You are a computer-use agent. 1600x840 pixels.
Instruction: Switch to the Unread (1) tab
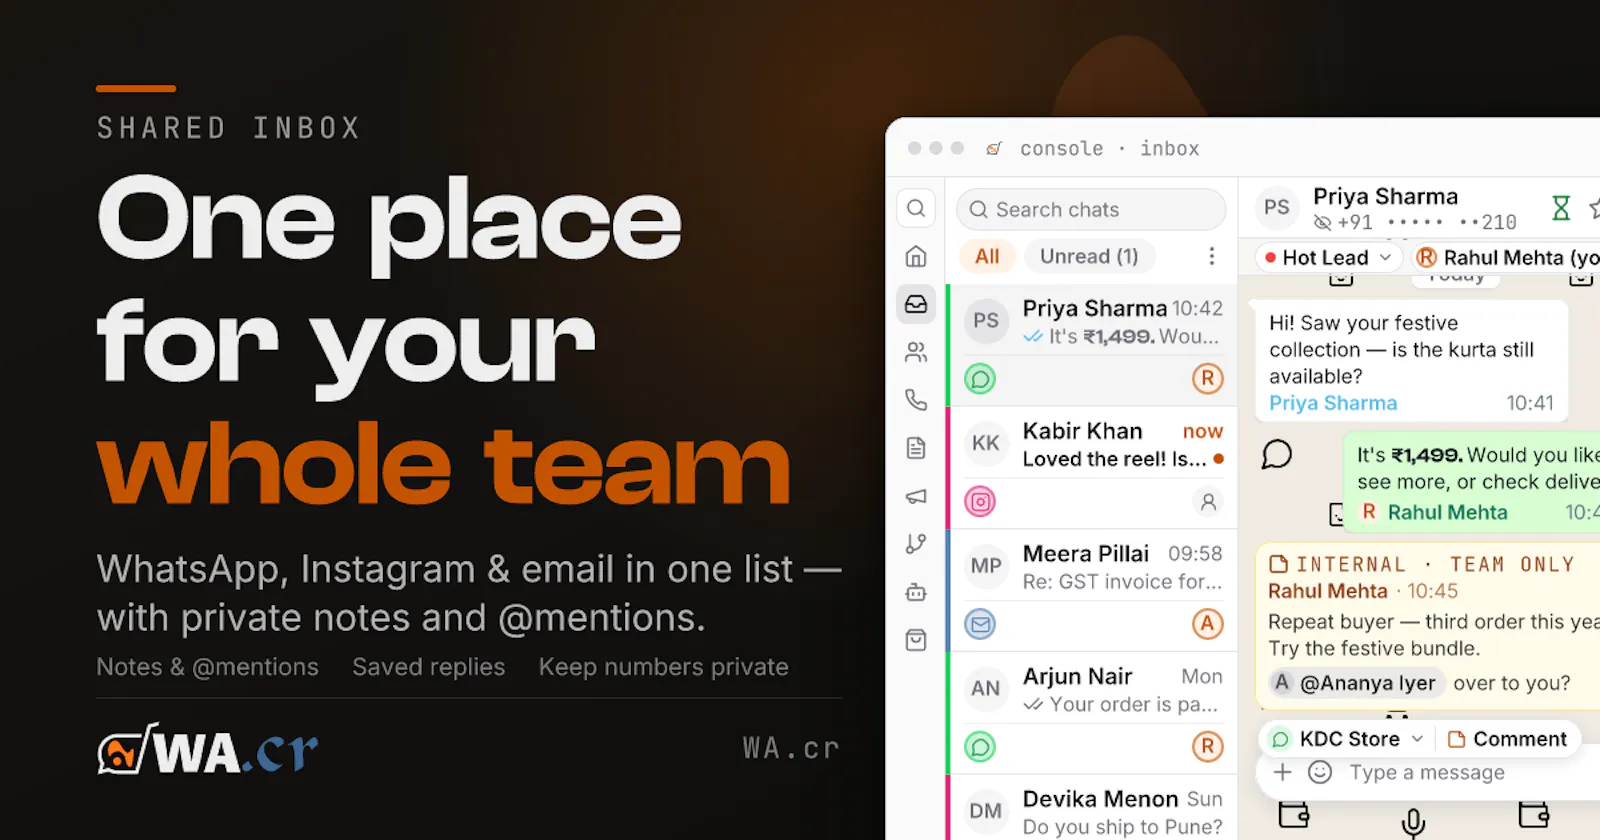[x=1089, y=257]
